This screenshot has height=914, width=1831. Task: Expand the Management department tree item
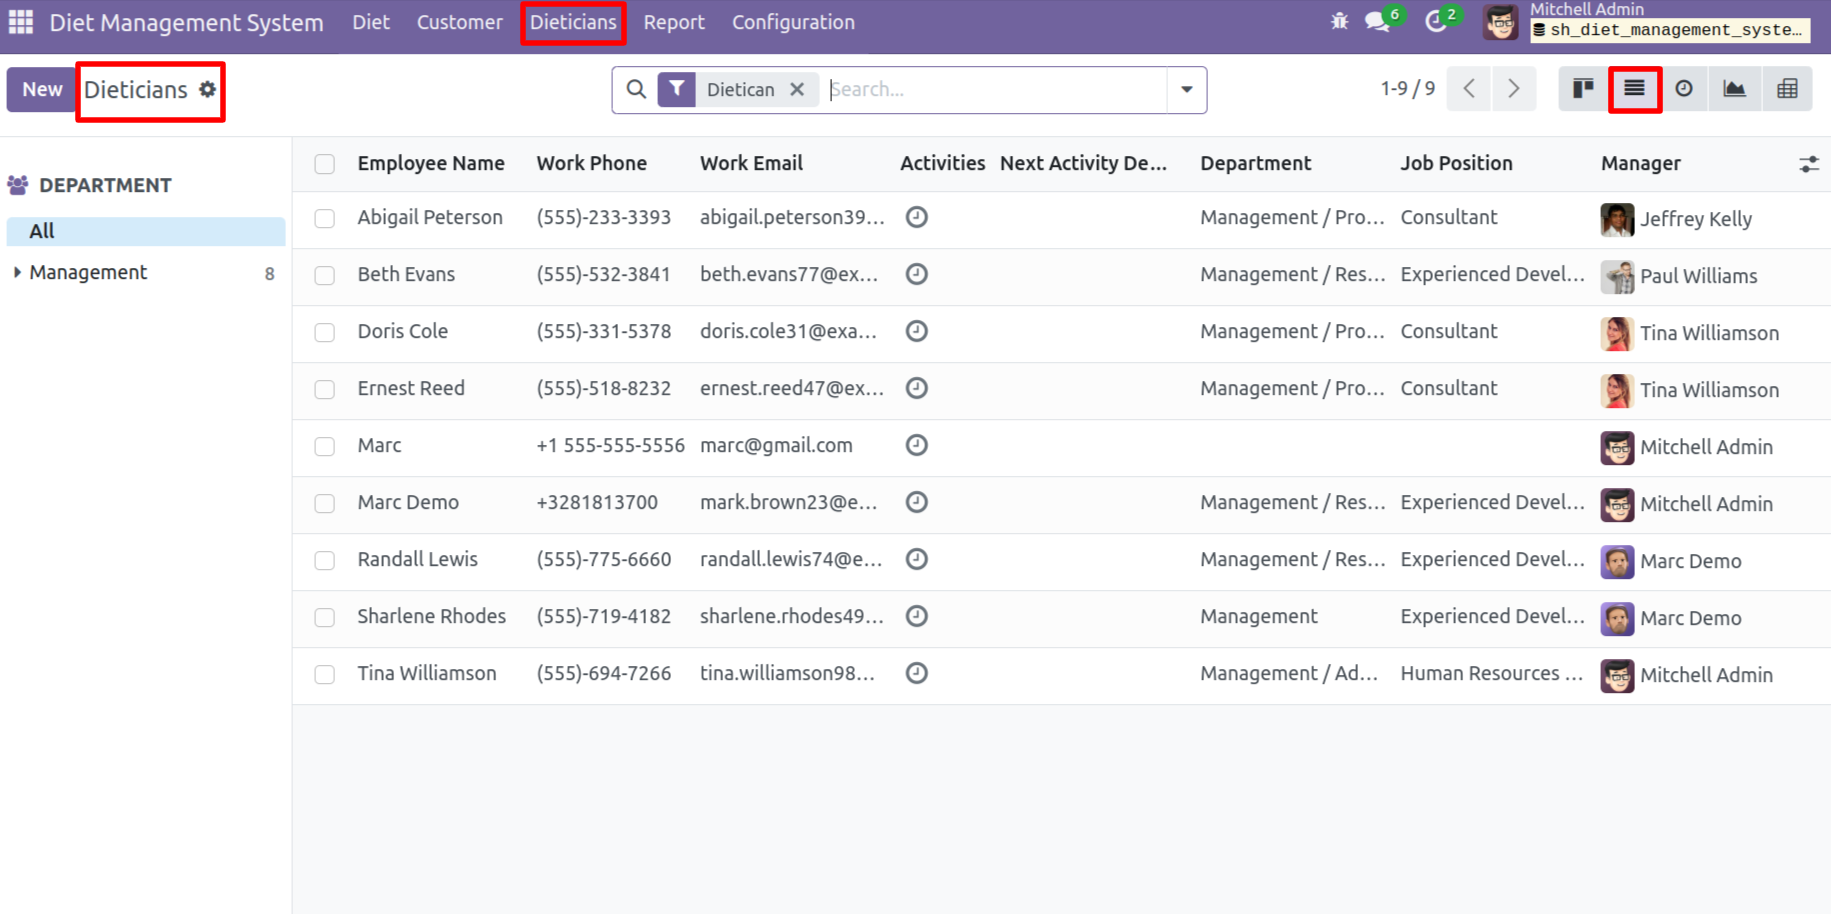tap(17, 272)
